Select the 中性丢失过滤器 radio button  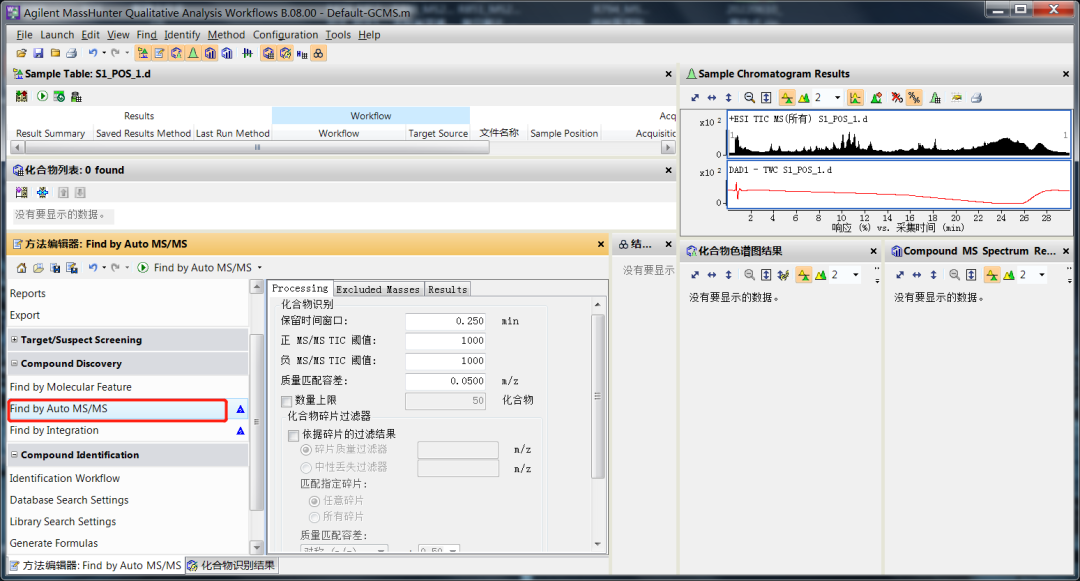click(x=306, y=468)
